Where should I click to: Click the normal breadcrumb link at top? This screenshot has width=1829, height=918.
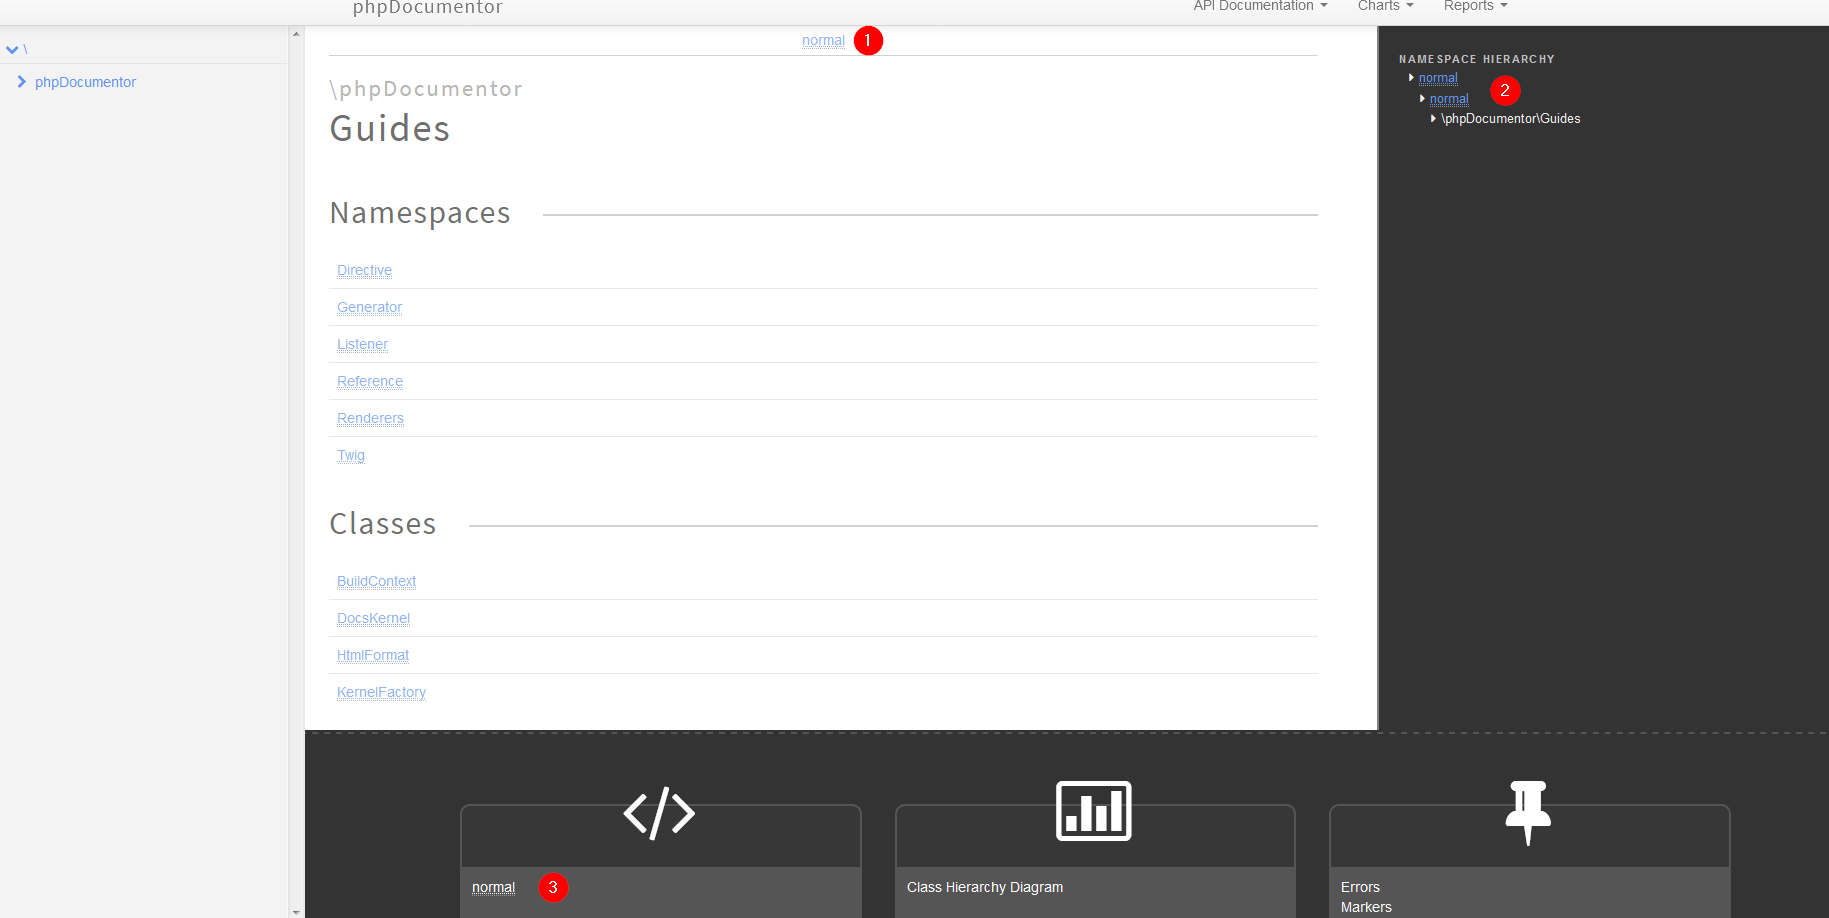[823, 40]
